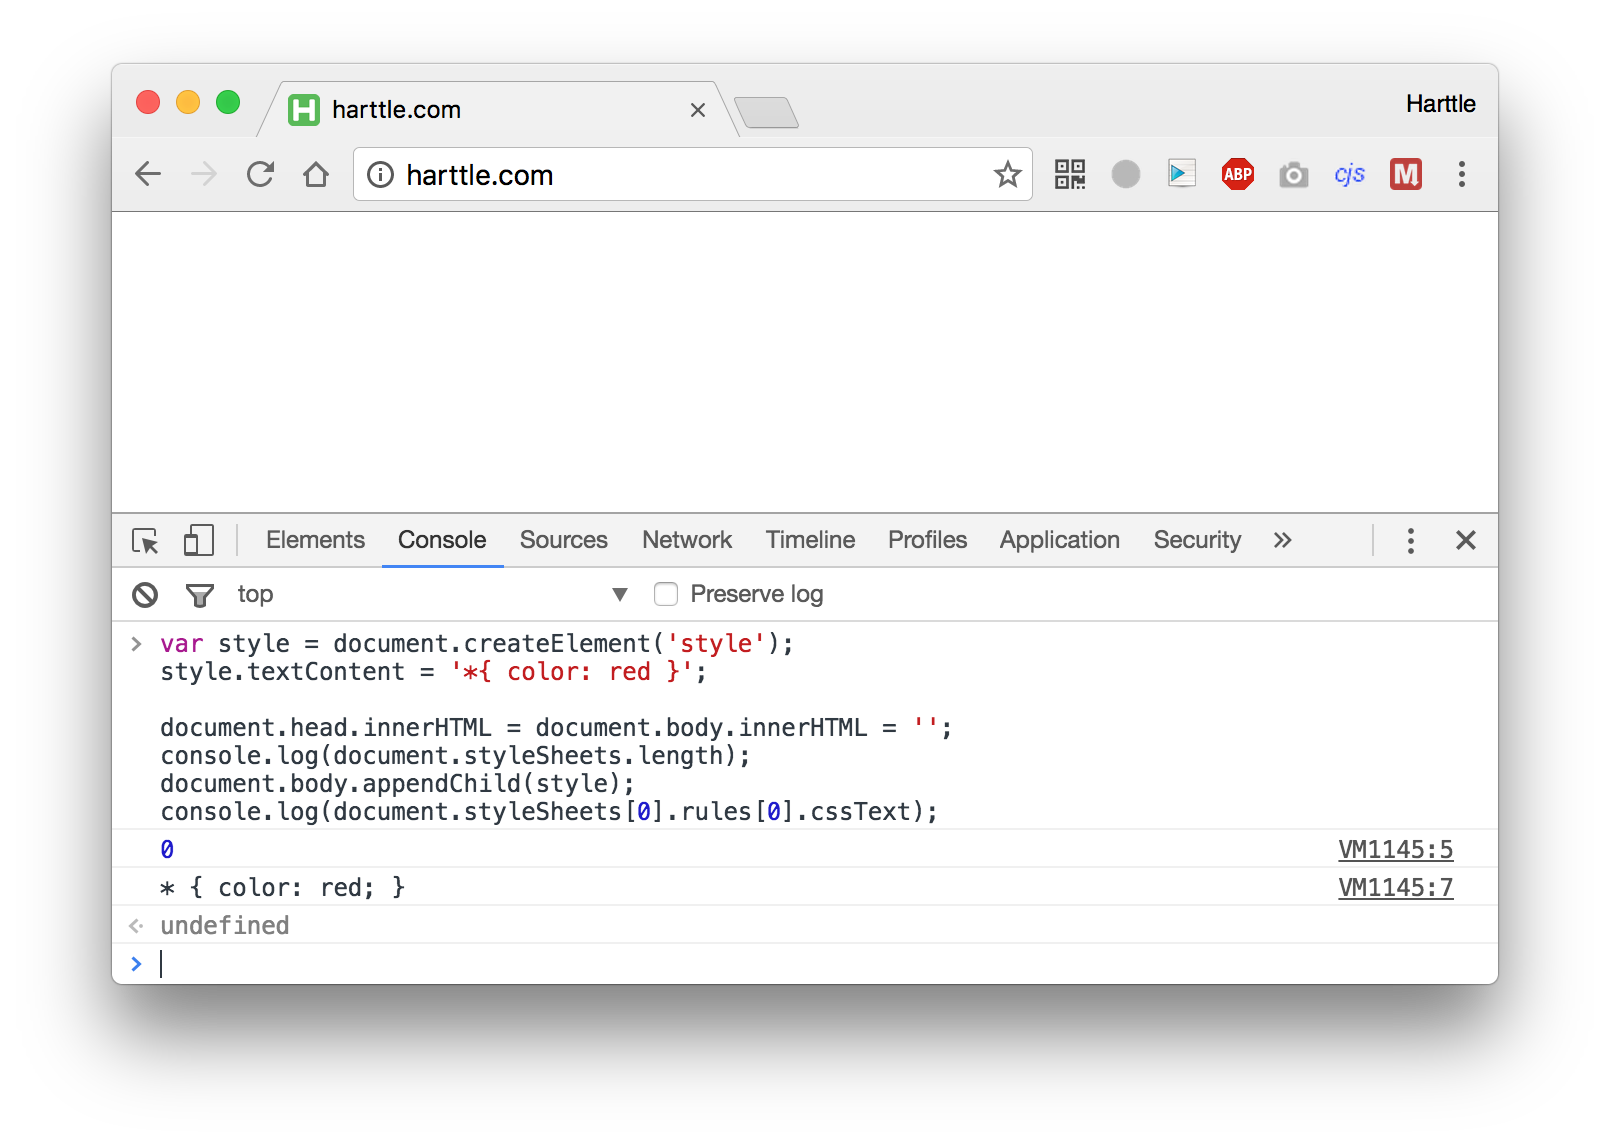Image resolution: width=1610 pixels, height=1144 pixels.
Task: Open the Markdown Here extension icon
Action: coord(1405,174)
